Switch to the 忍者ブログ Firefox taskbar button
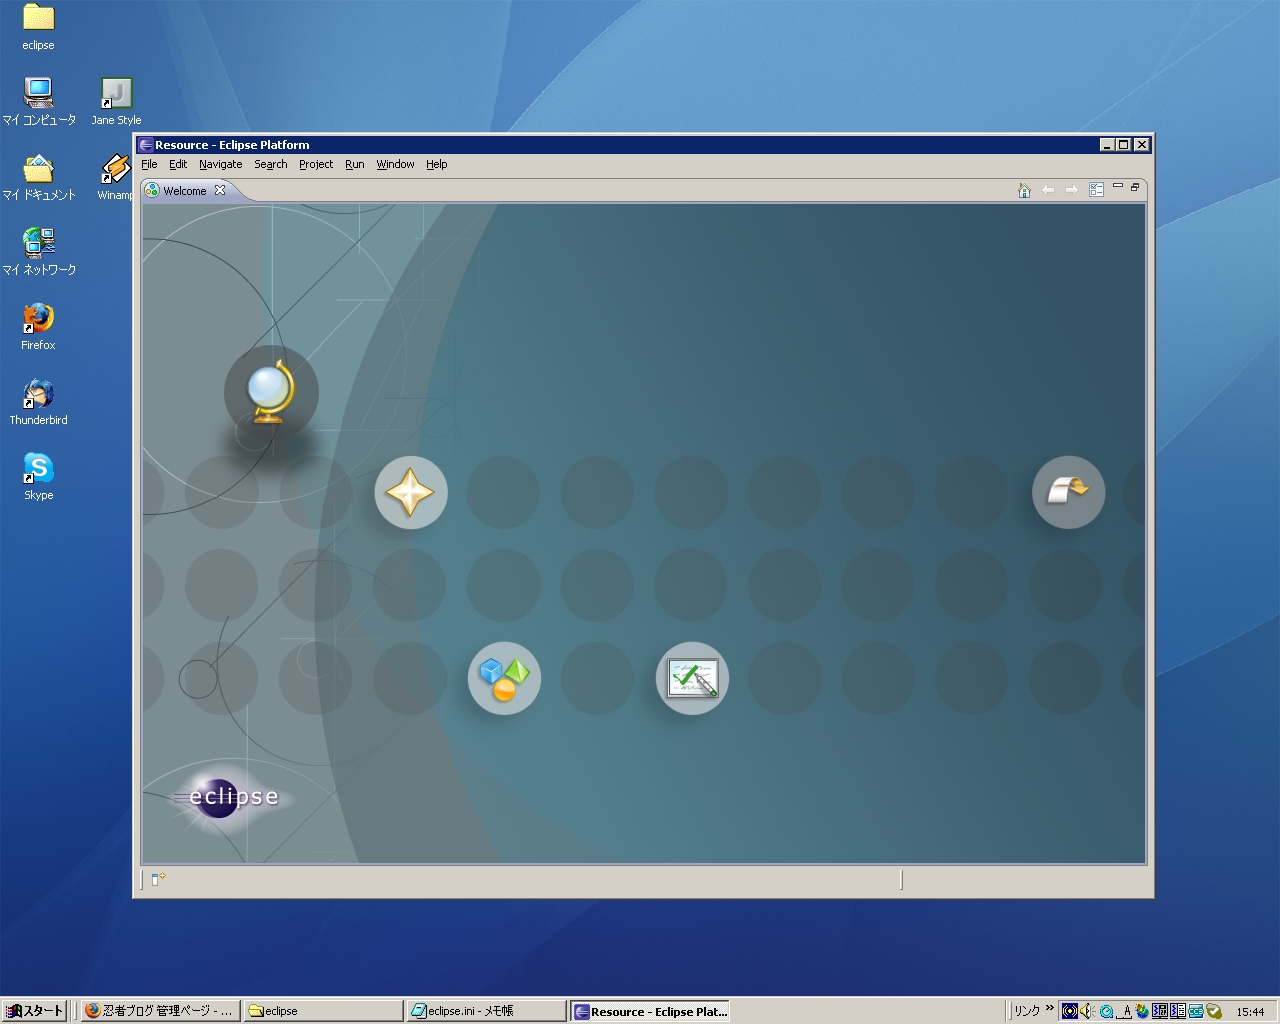Screen dimensions: 1280x1024 pyautogui.click(x=160, y=1011)
